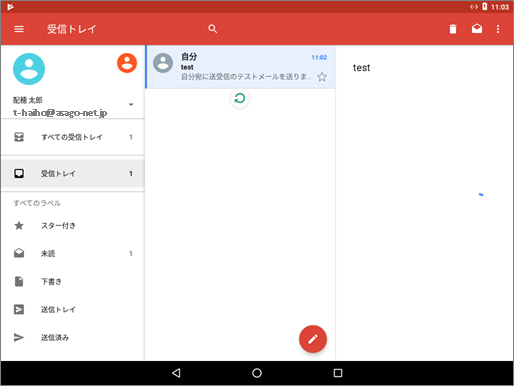This screenshot has width=514, height=386.
Task: Star the test email from 自分
Action: [x=322, y=77]
